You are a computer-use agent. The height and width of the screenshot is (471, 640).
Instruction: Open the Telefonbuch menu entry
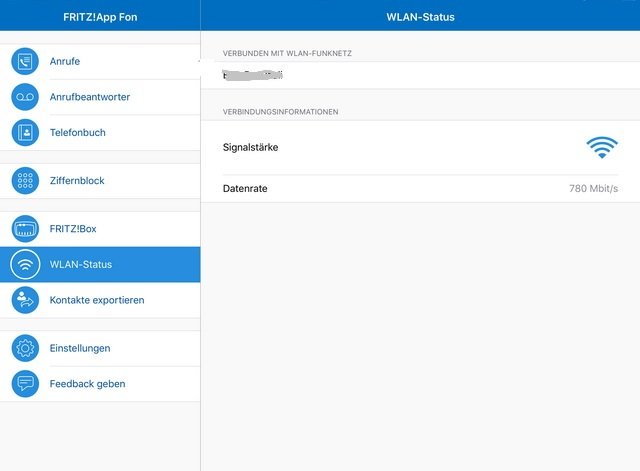coord(78,132)
